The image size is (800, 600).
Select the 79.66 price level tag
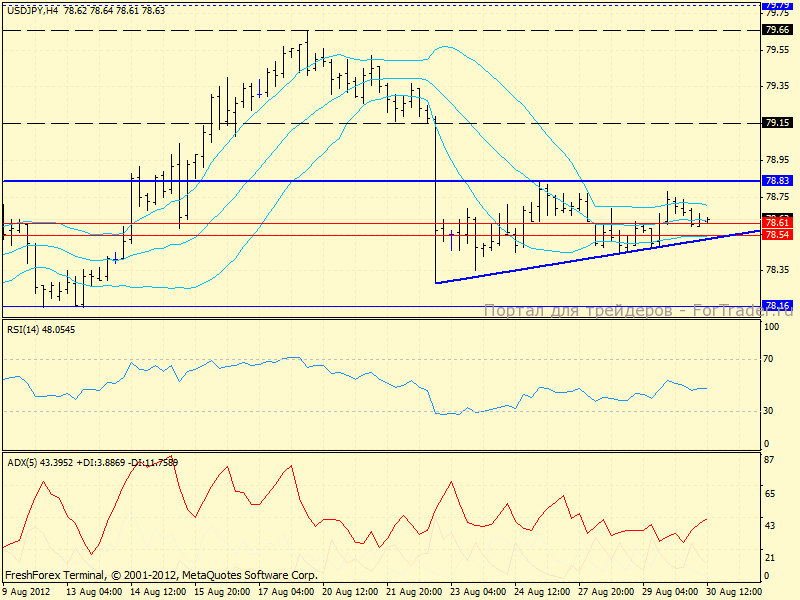[x=777, y=30]
